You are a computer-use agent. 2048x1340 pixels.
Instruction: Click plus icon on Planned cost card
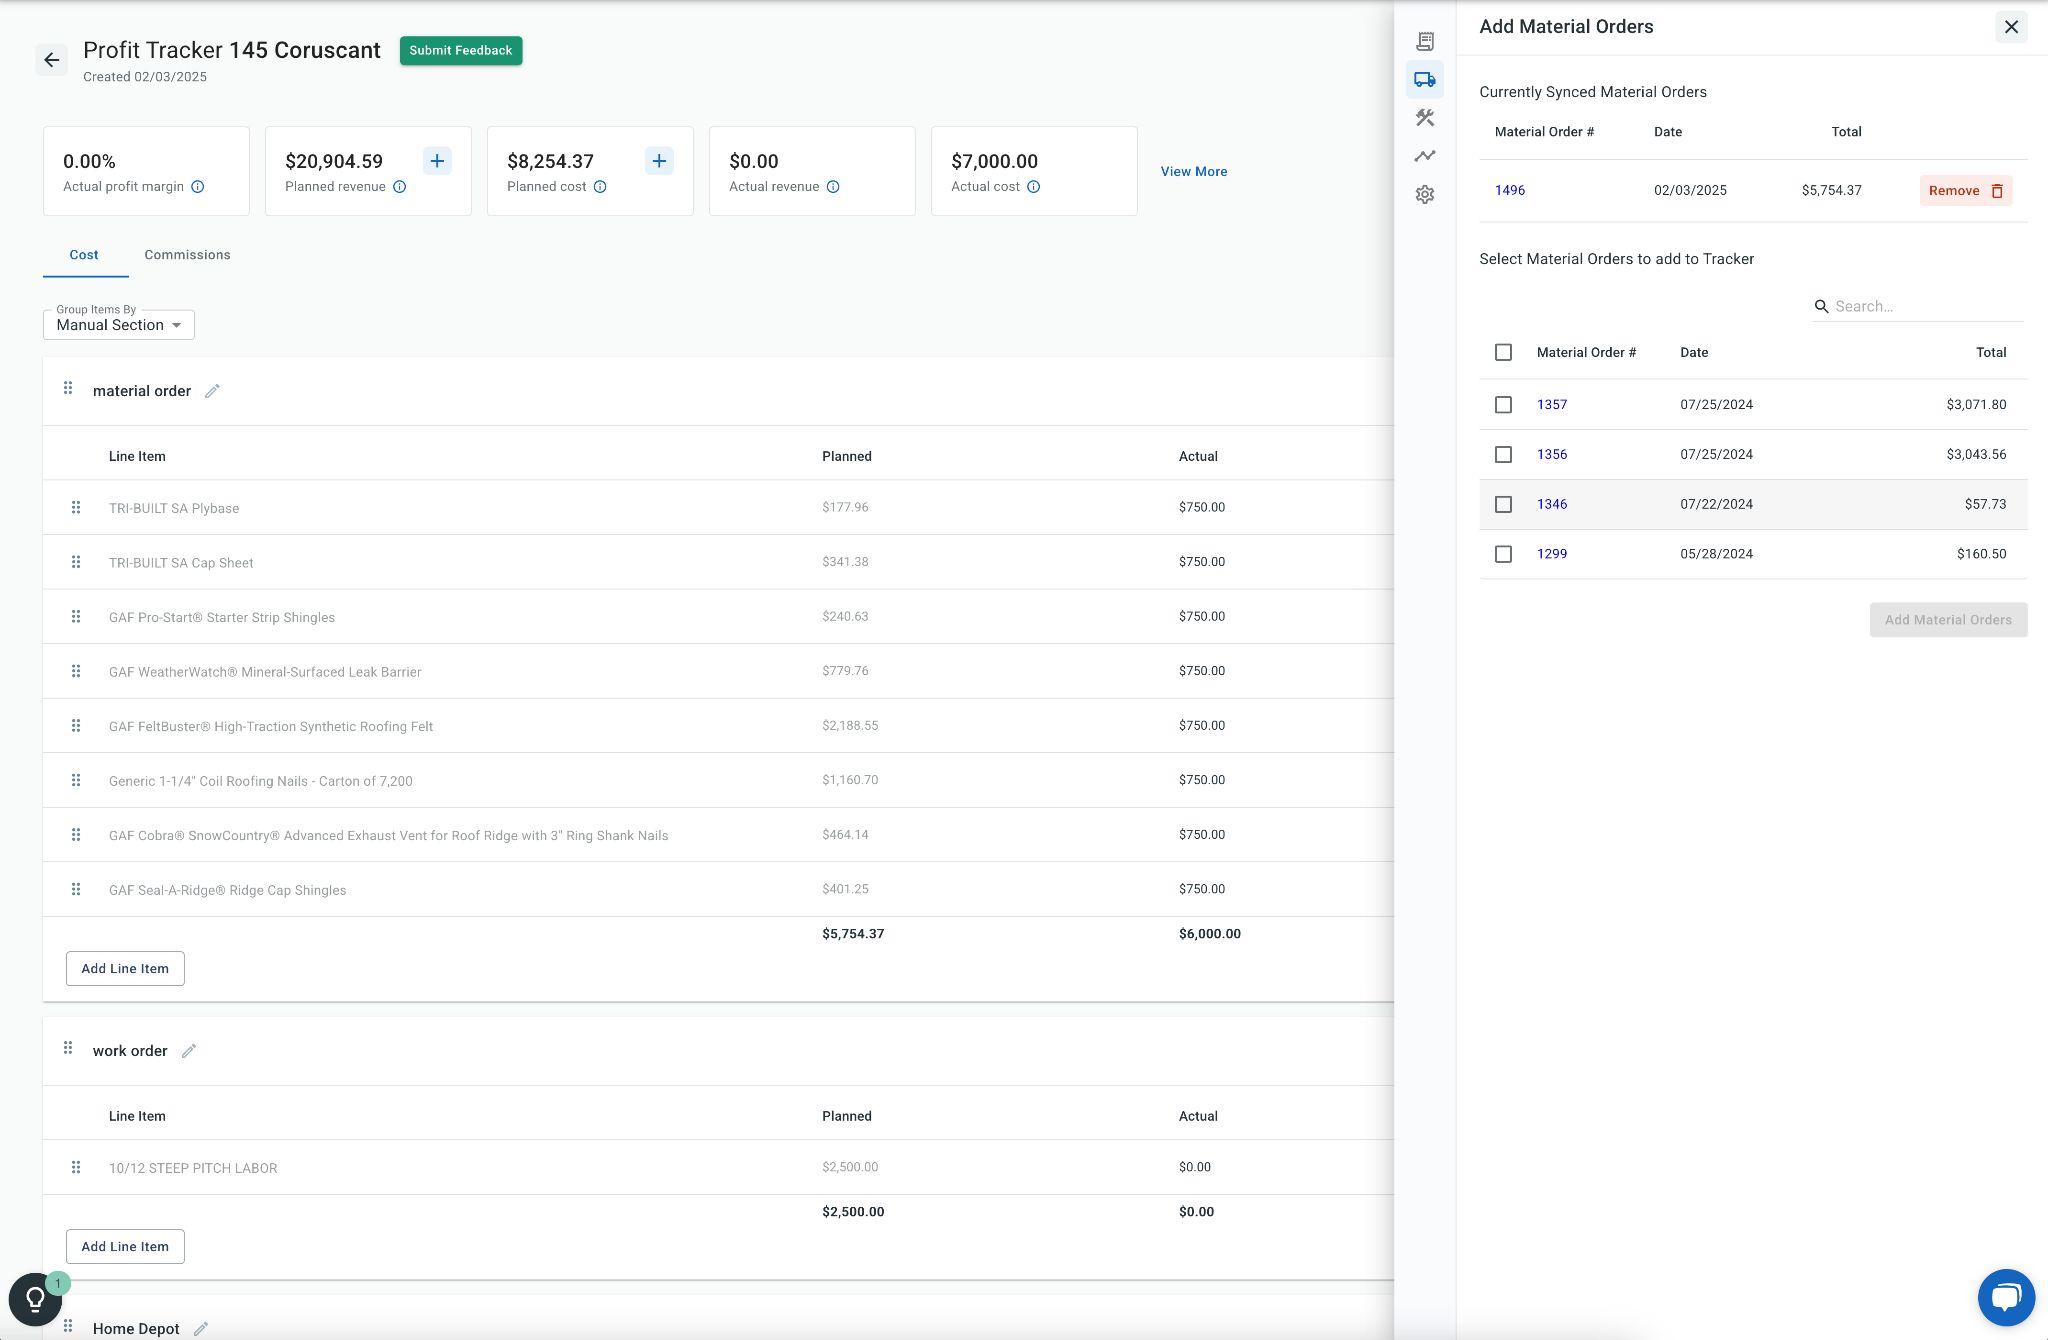point(659,161)
